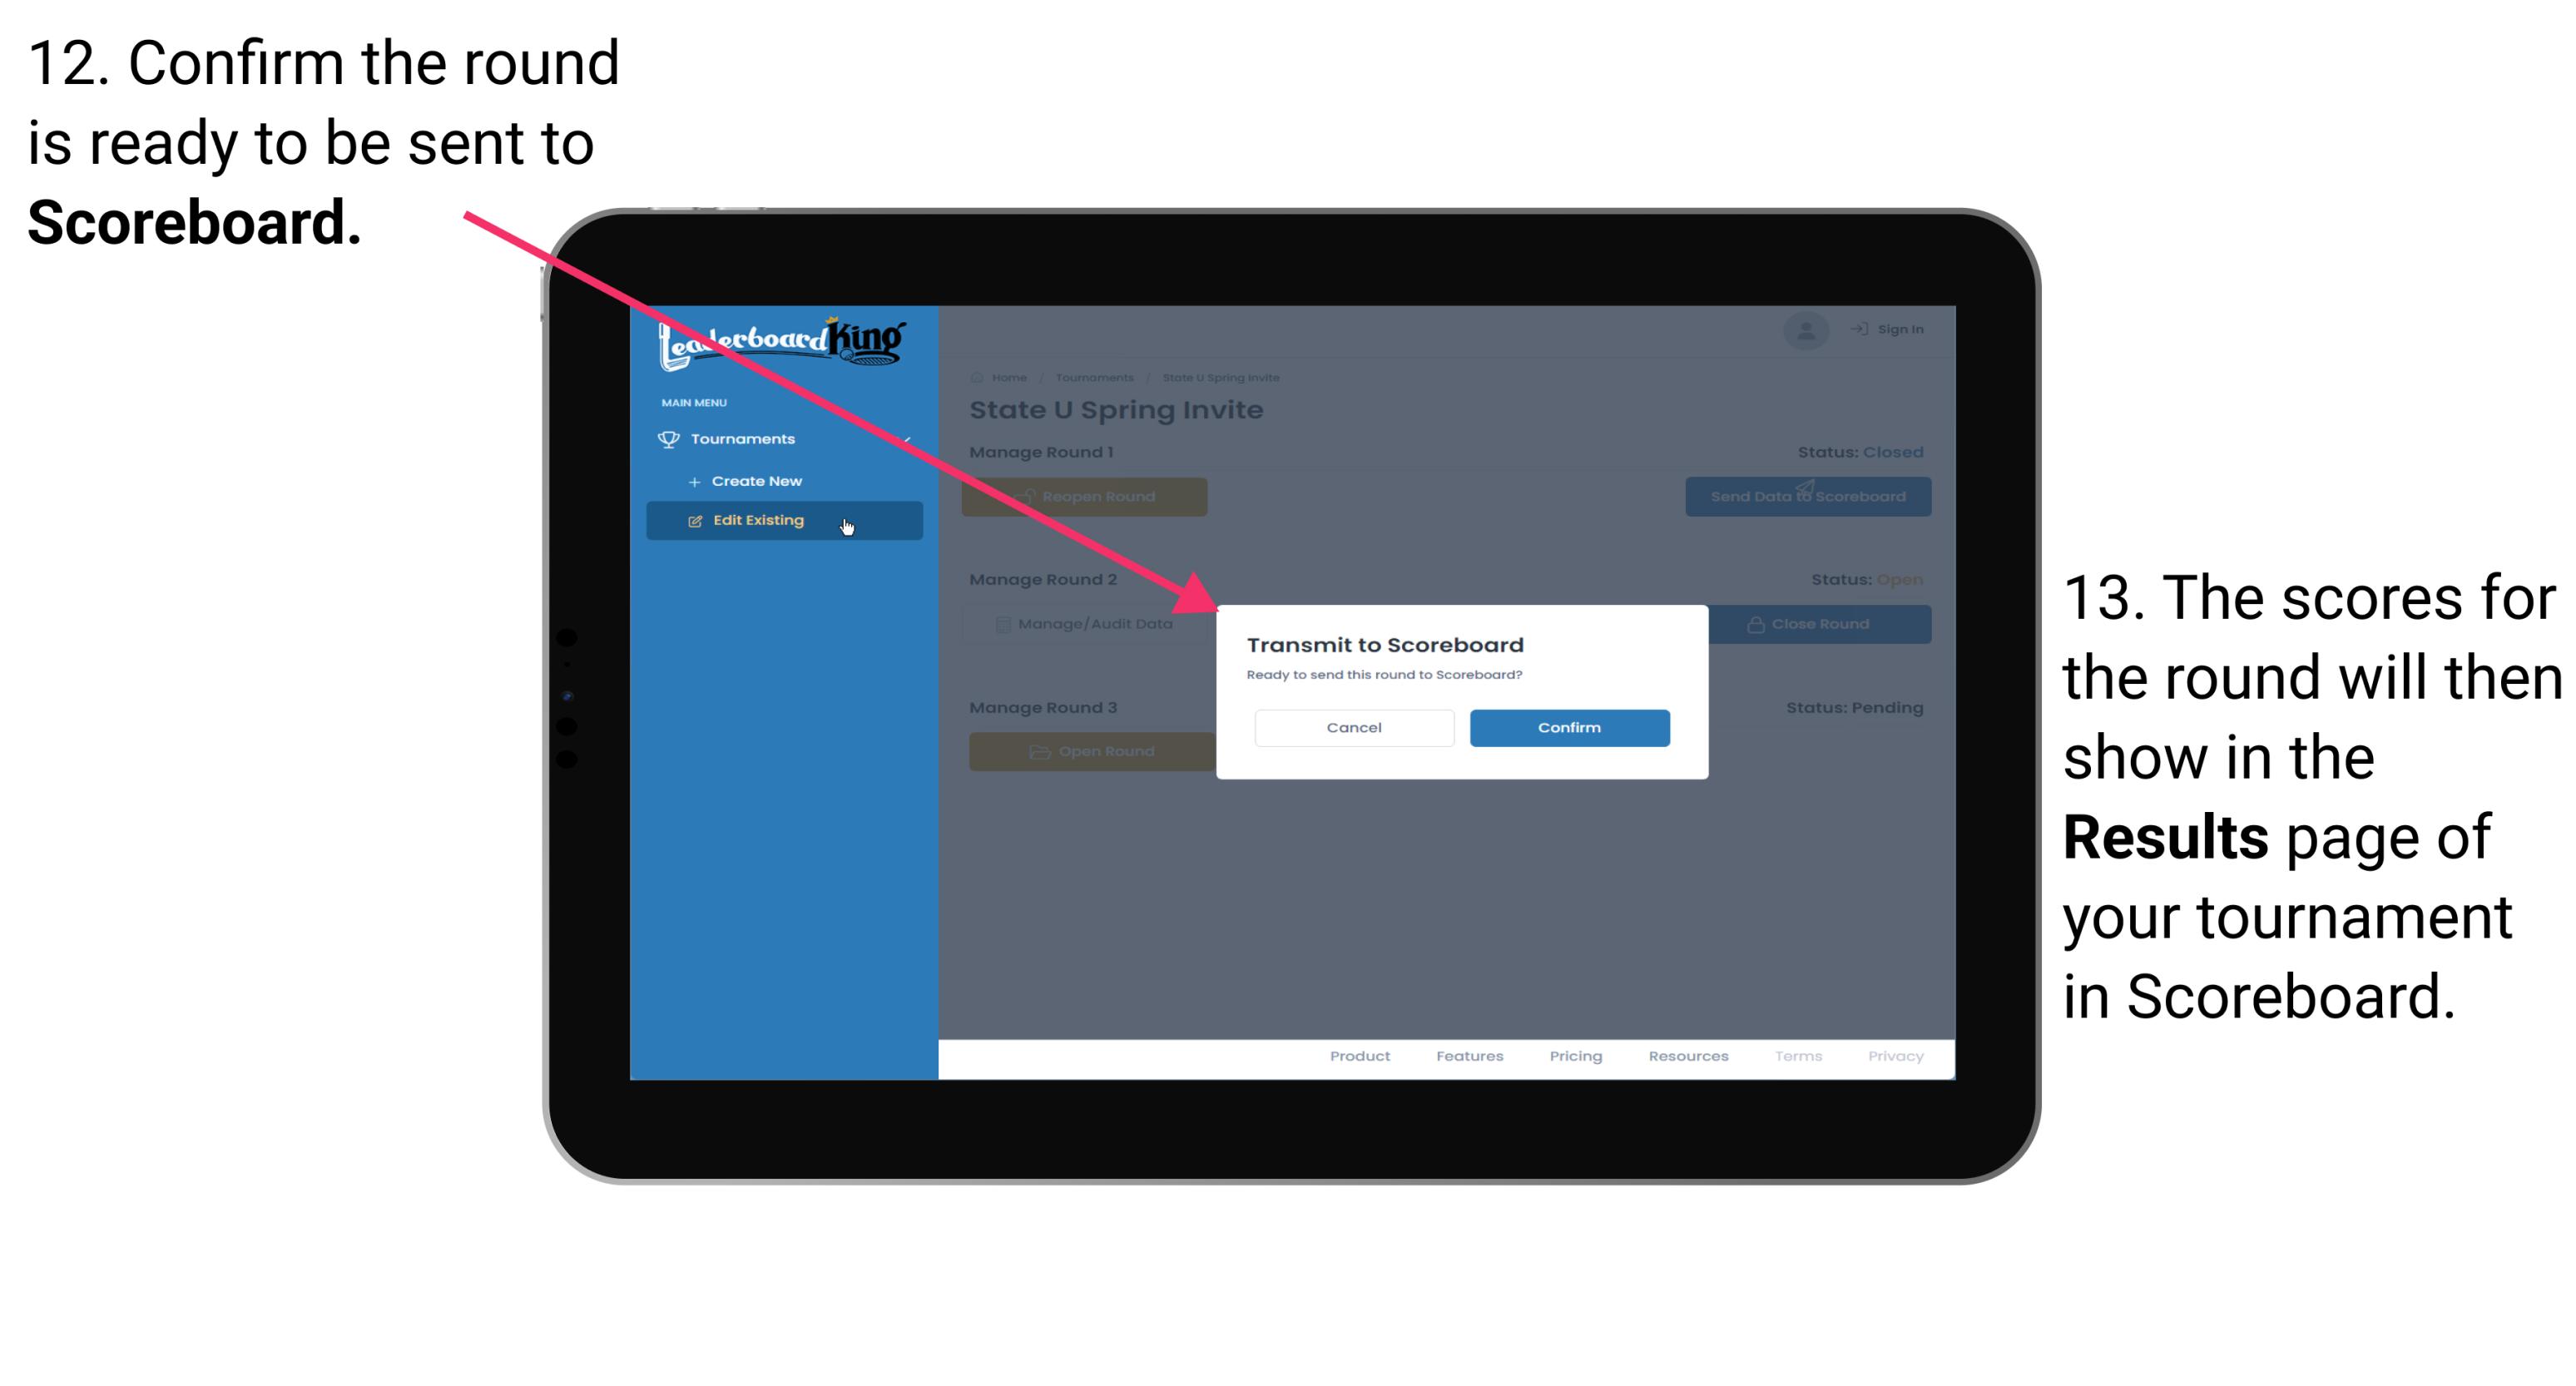Click the Cancel button in dialog

coord(1354,725)
